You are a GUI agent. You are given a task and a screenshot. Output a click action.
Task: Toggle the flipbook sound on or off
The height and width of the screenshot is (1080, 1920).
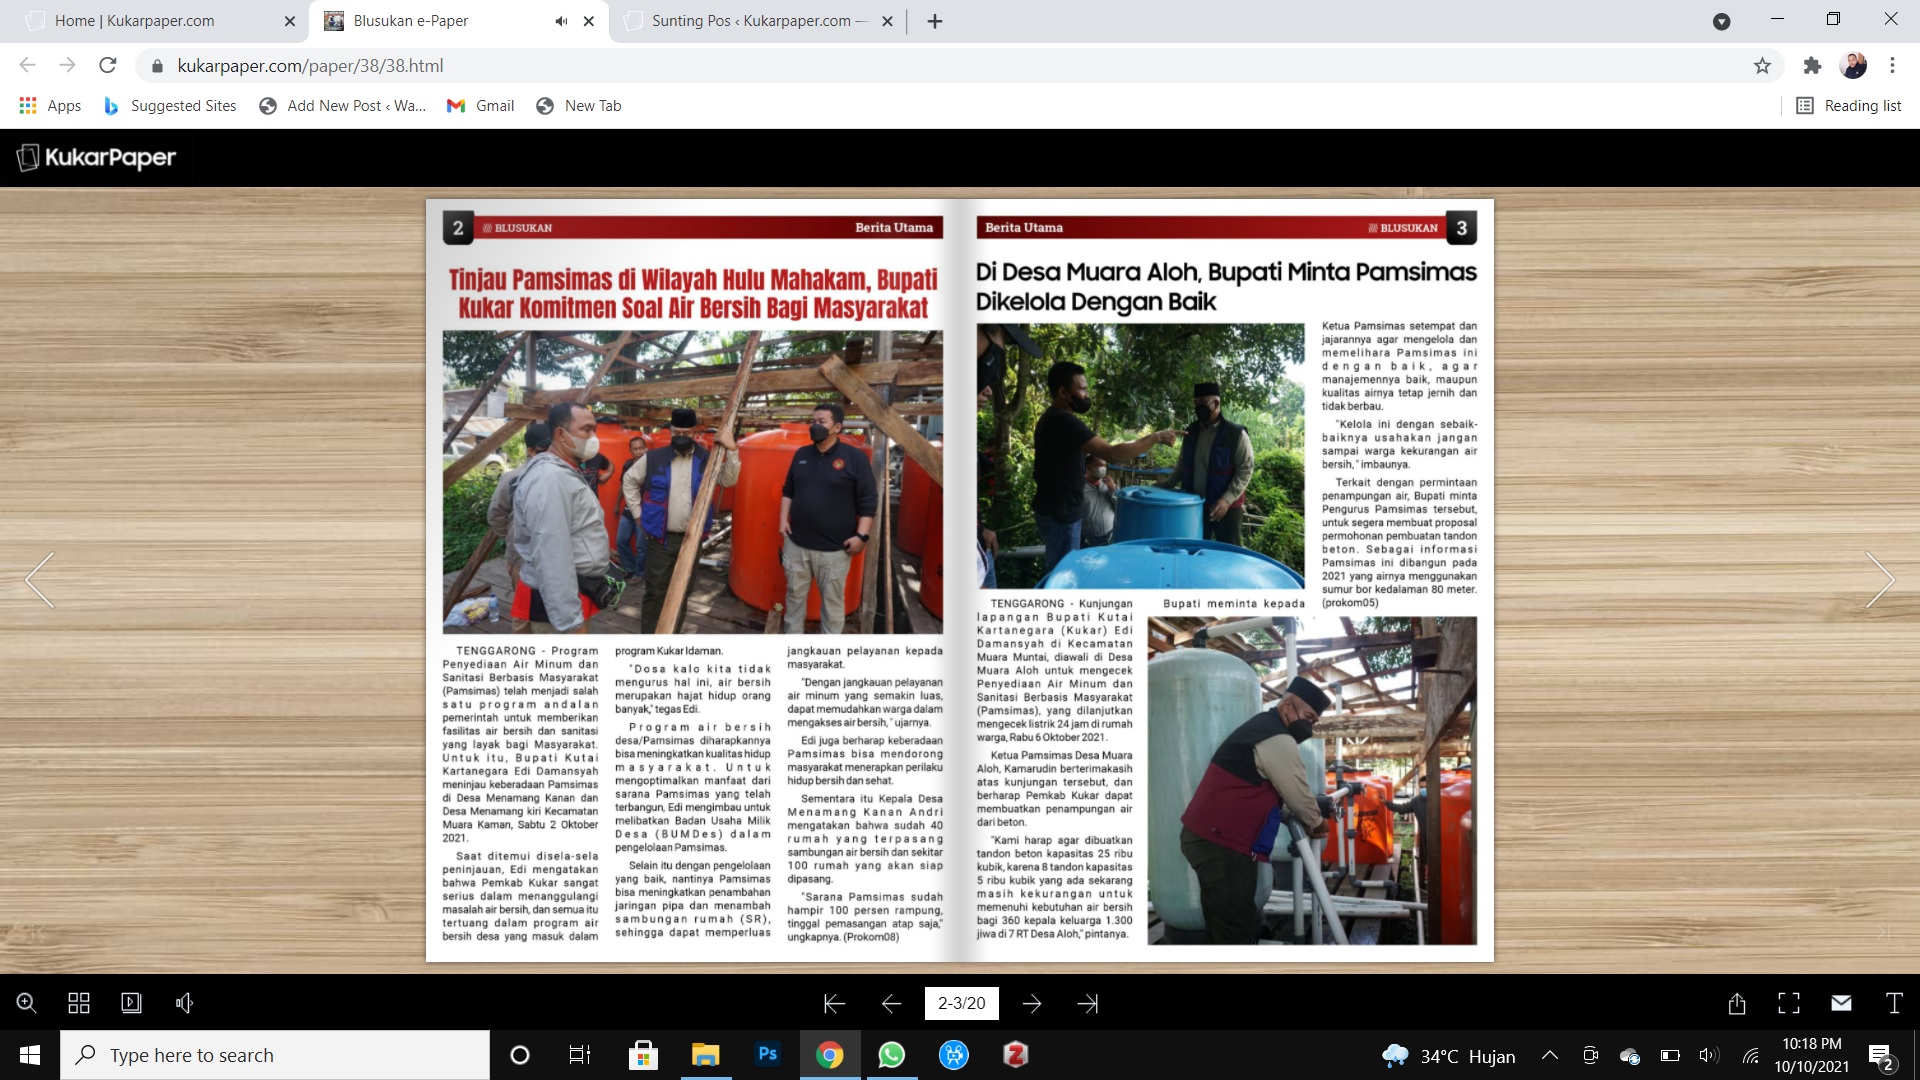coord(184,1003)
